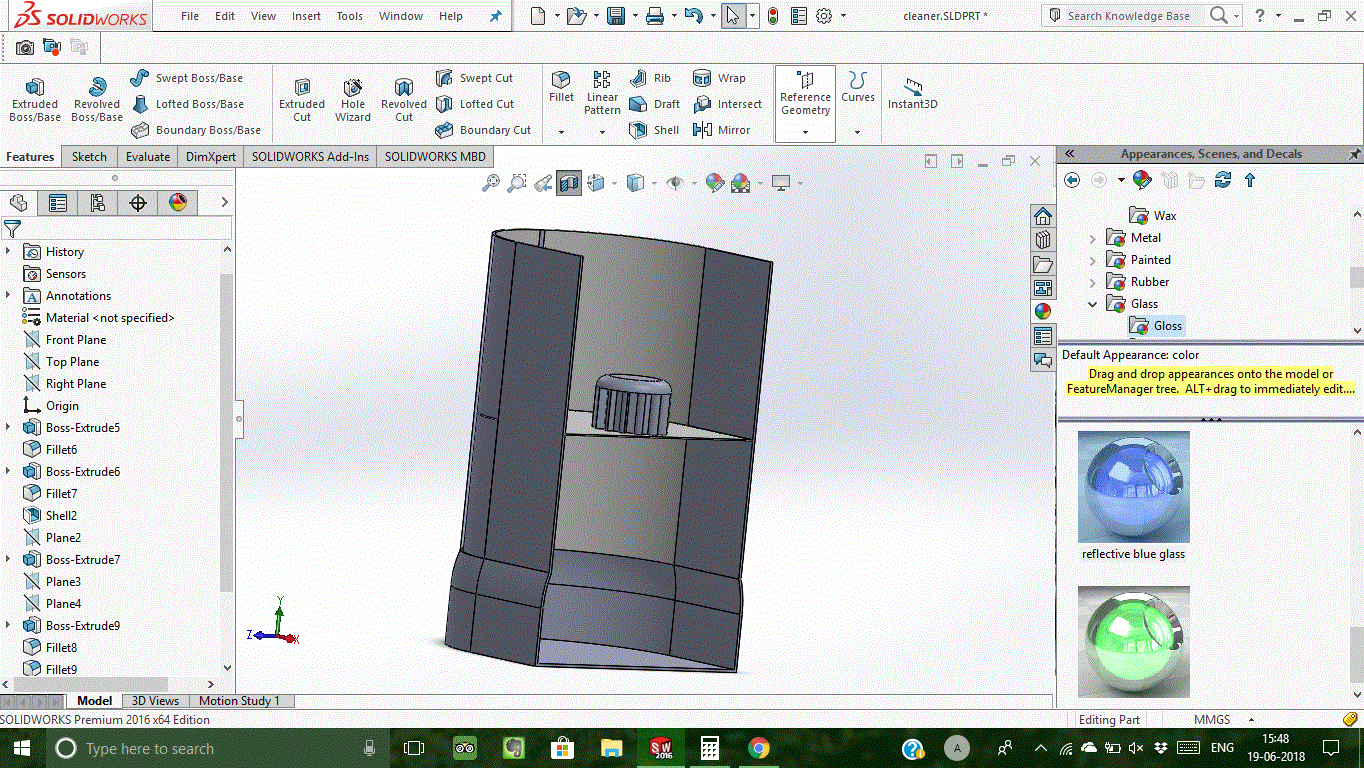Toggle the FeatureManager design tree tab
Image resolution: width=1364 pixels, height=768 pixels.
18,203
